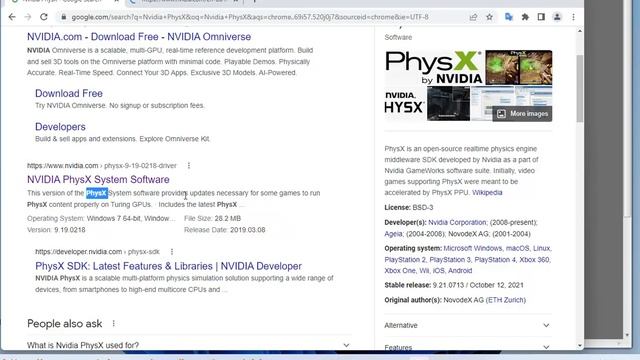Go forward with the forward arrow
640x360 pixels.
coord(28,17)
